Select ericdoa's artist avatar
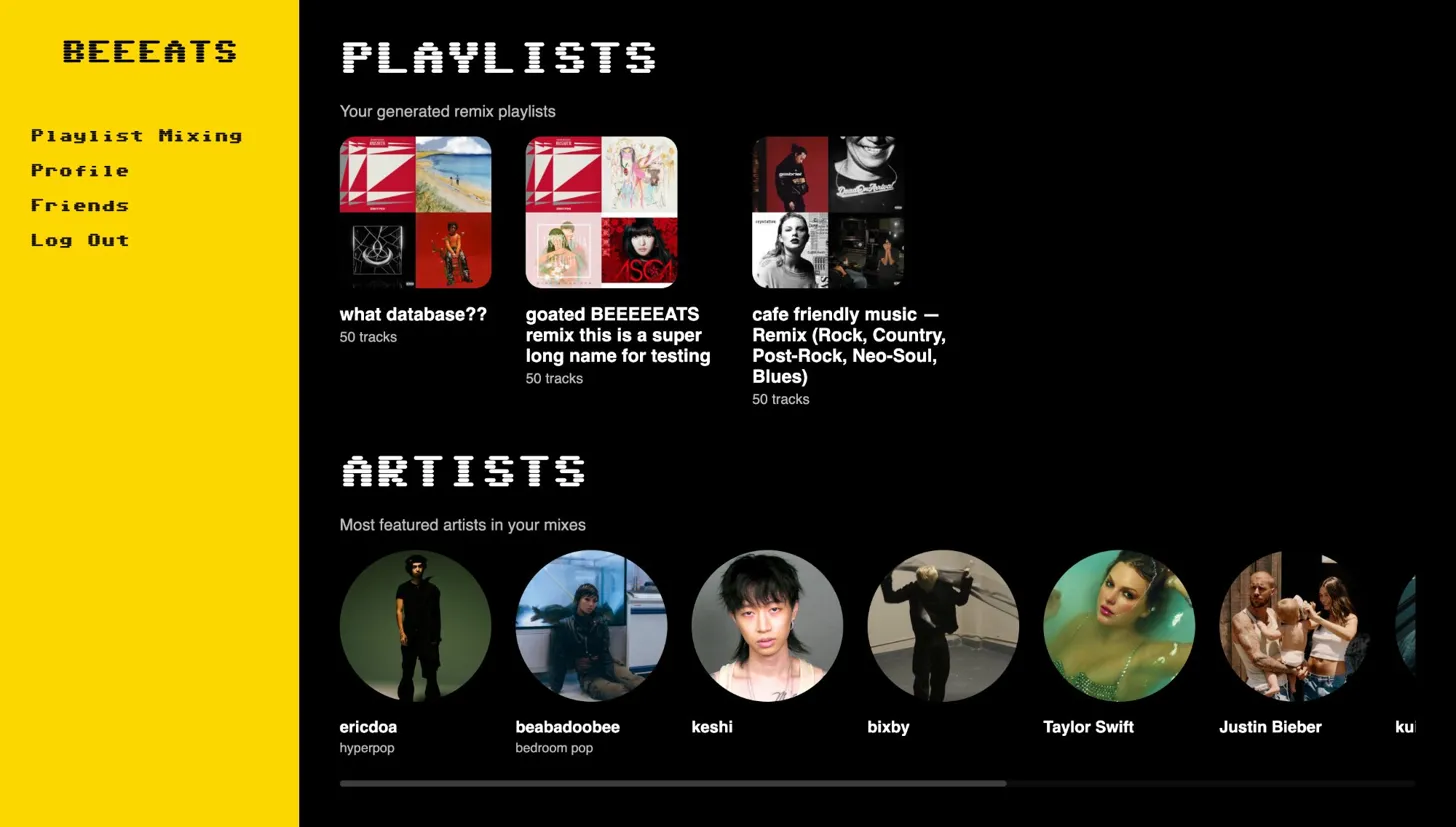This screenshot has height=827, width=1456. [x=415, y=626]
